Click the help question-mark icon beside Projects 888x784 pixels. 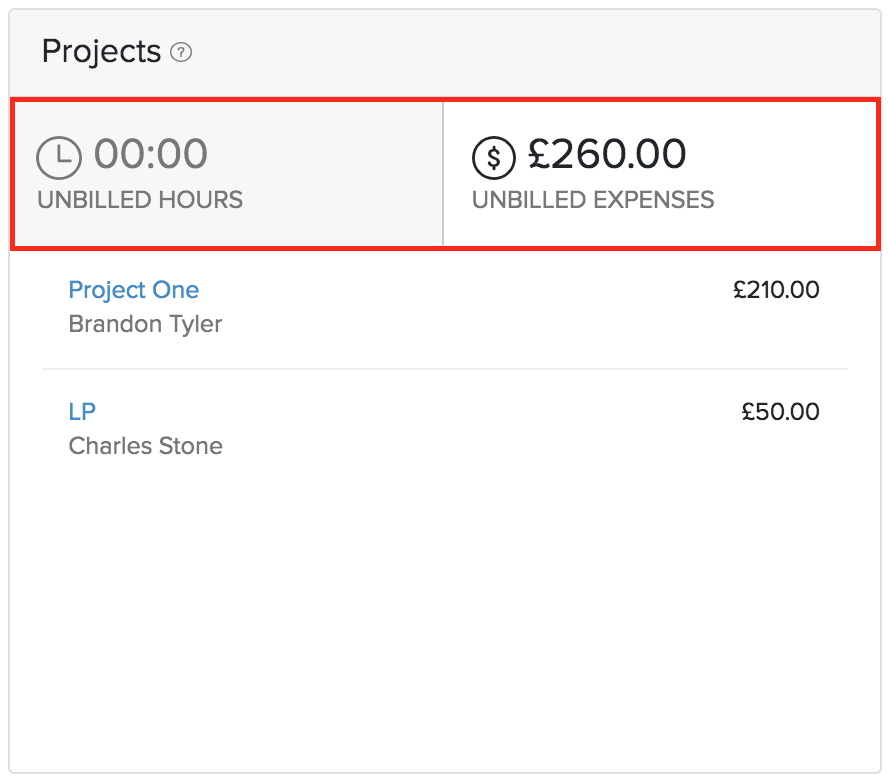[181, 53]
